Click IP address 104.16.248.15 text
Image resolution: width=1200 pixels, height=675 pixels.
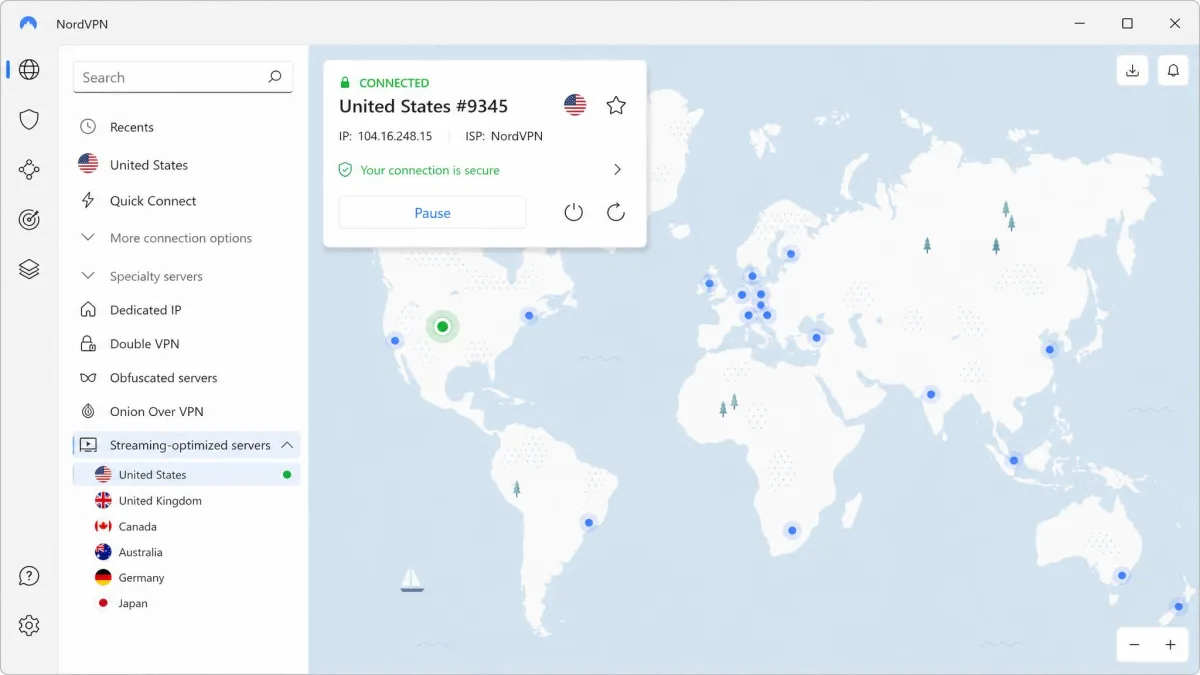[x=395, y=136]
